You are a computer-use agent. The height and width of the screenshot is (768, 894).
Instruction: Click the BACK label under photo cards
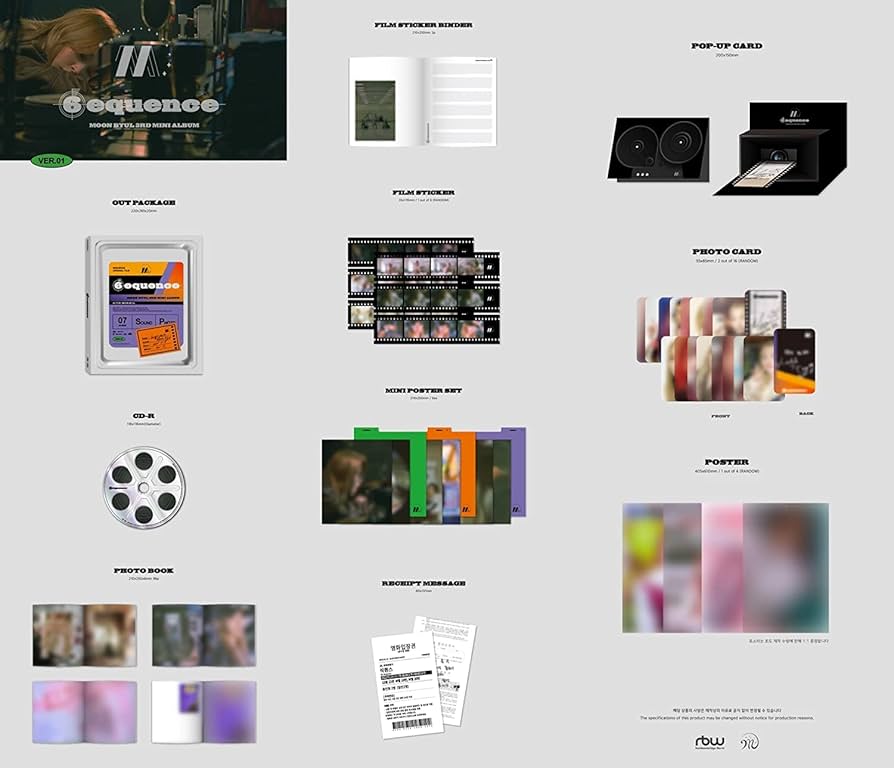pos(806,413)
